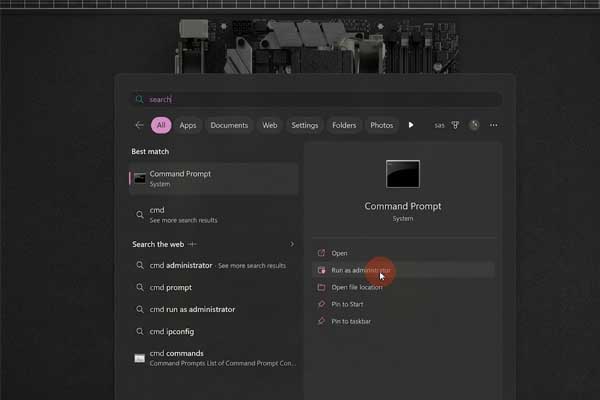Click the Open launch icon
The height and width of the screenshot is (400, 600).
(x=321, y=253)
